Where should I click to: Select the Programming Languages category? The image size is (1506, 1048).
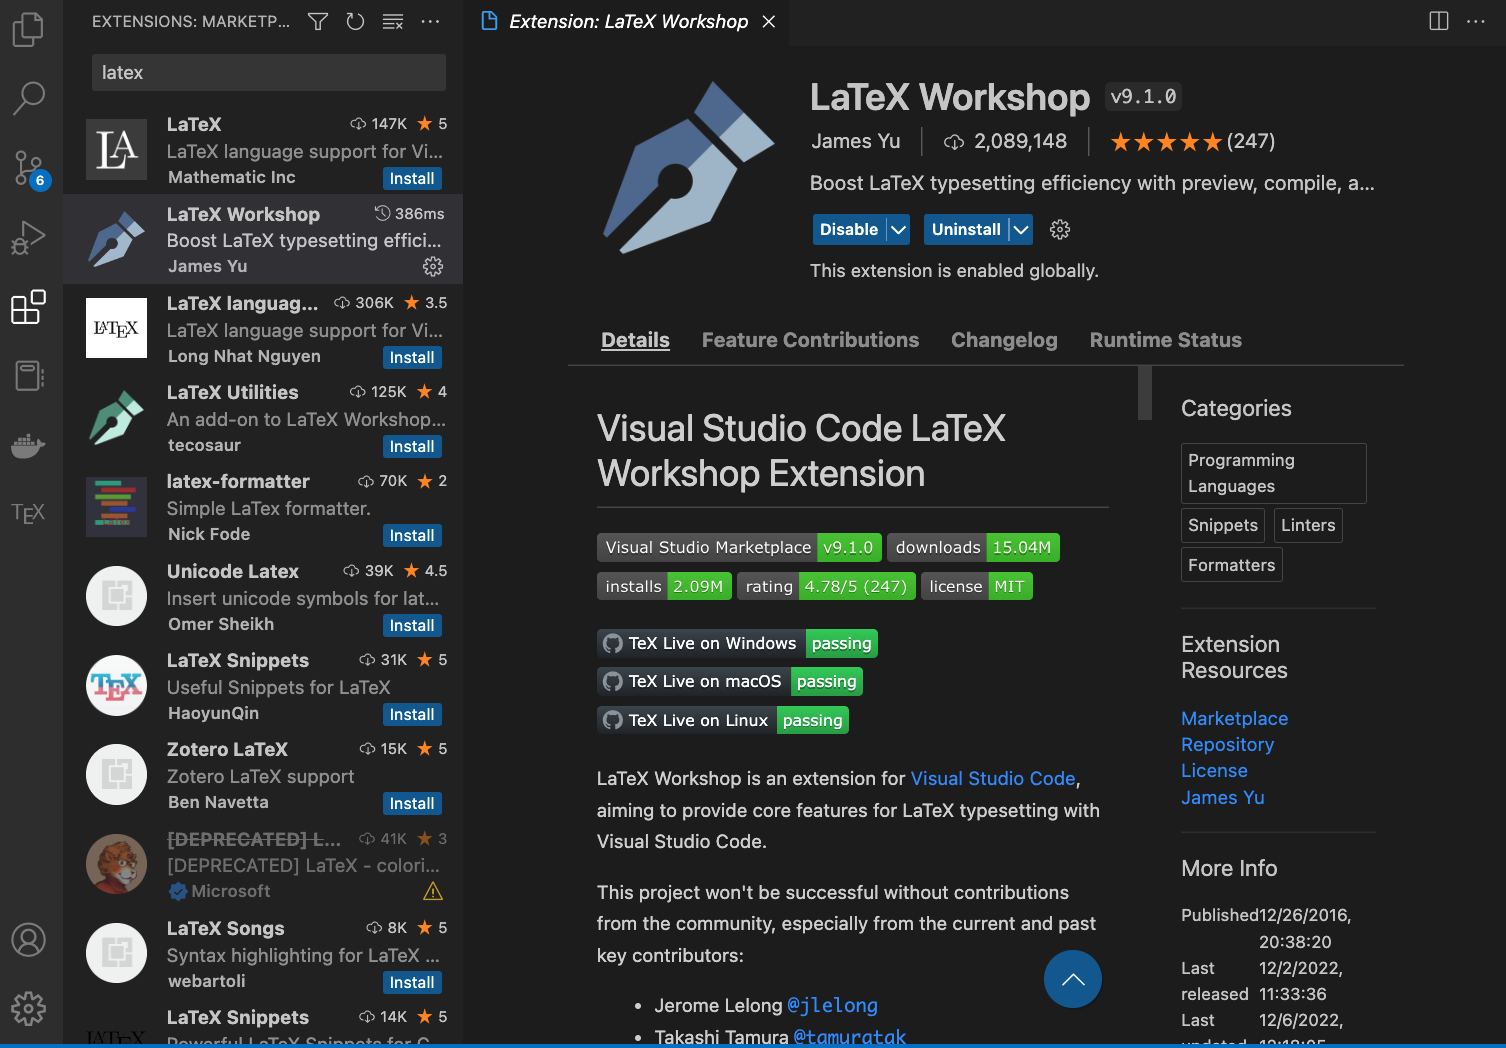point(1273,473)
